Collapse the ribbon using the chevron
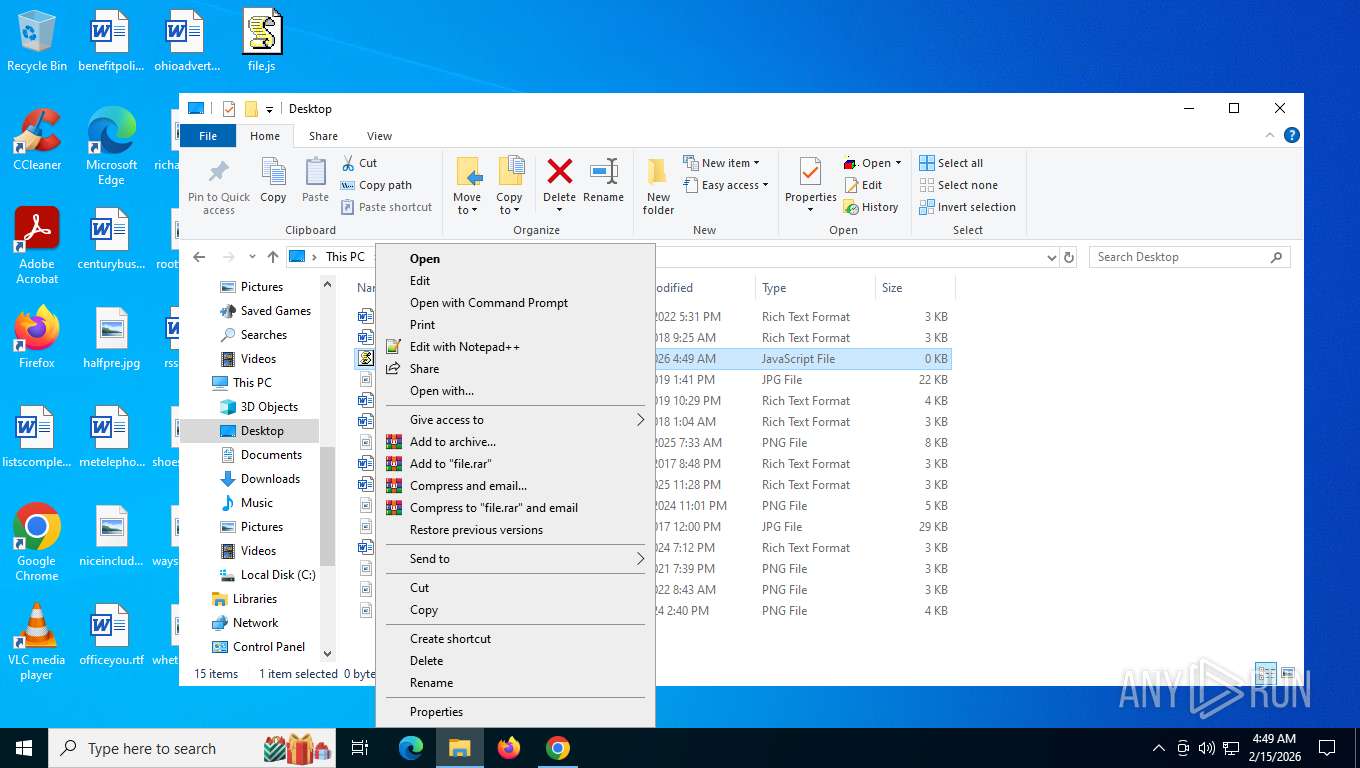The image size is (1360, 768). pos(1271,136)
